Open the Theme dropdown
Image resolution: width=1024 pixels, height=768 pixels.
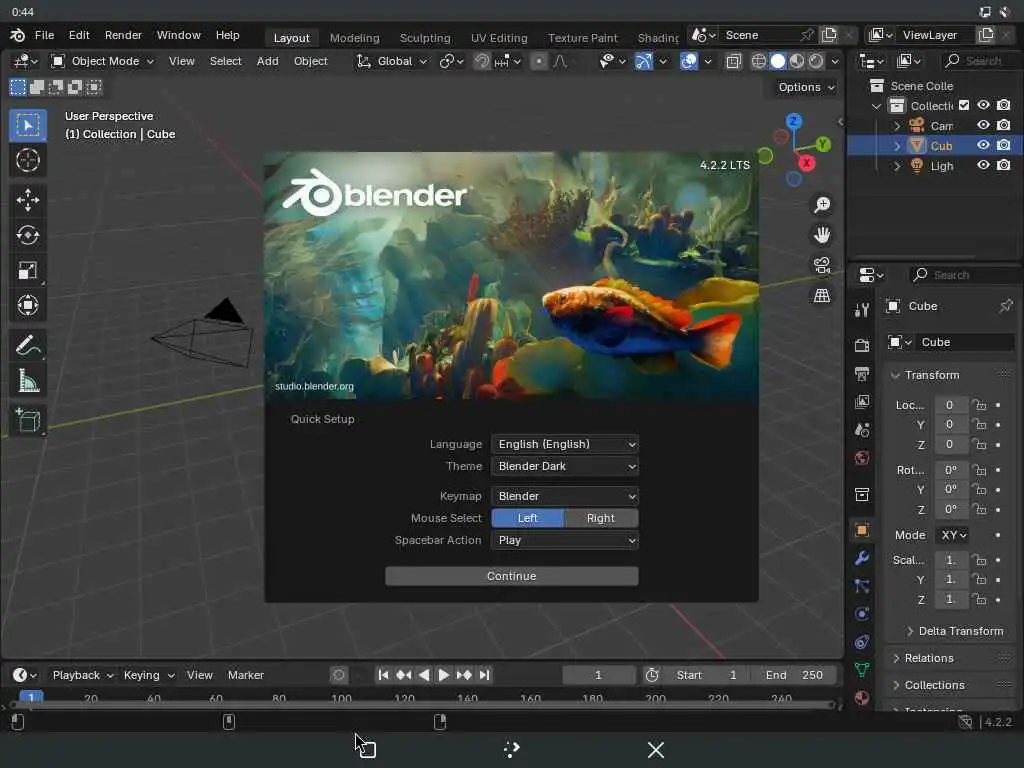[x=565, y=466]
